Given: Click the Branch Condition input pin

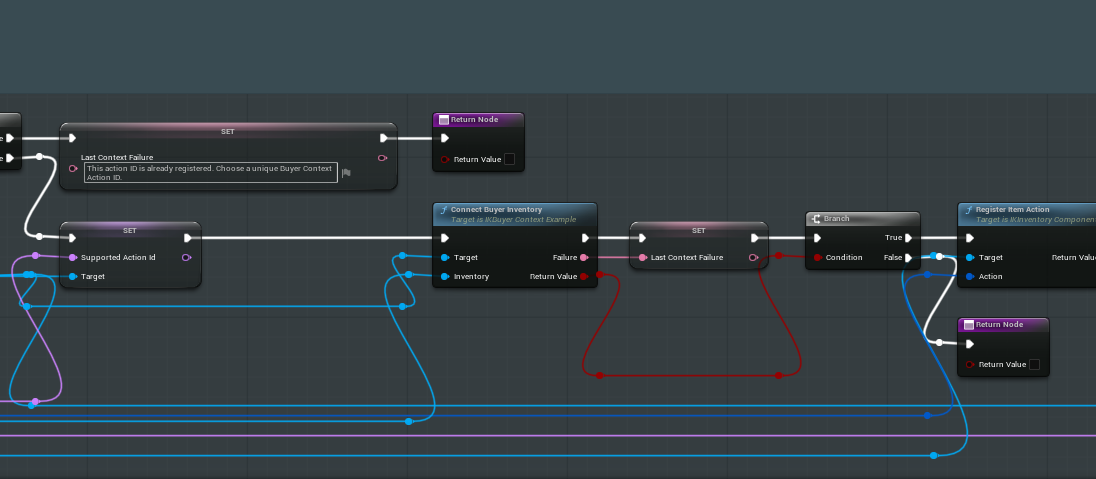Looking at the screenshot, I should 817,257.
